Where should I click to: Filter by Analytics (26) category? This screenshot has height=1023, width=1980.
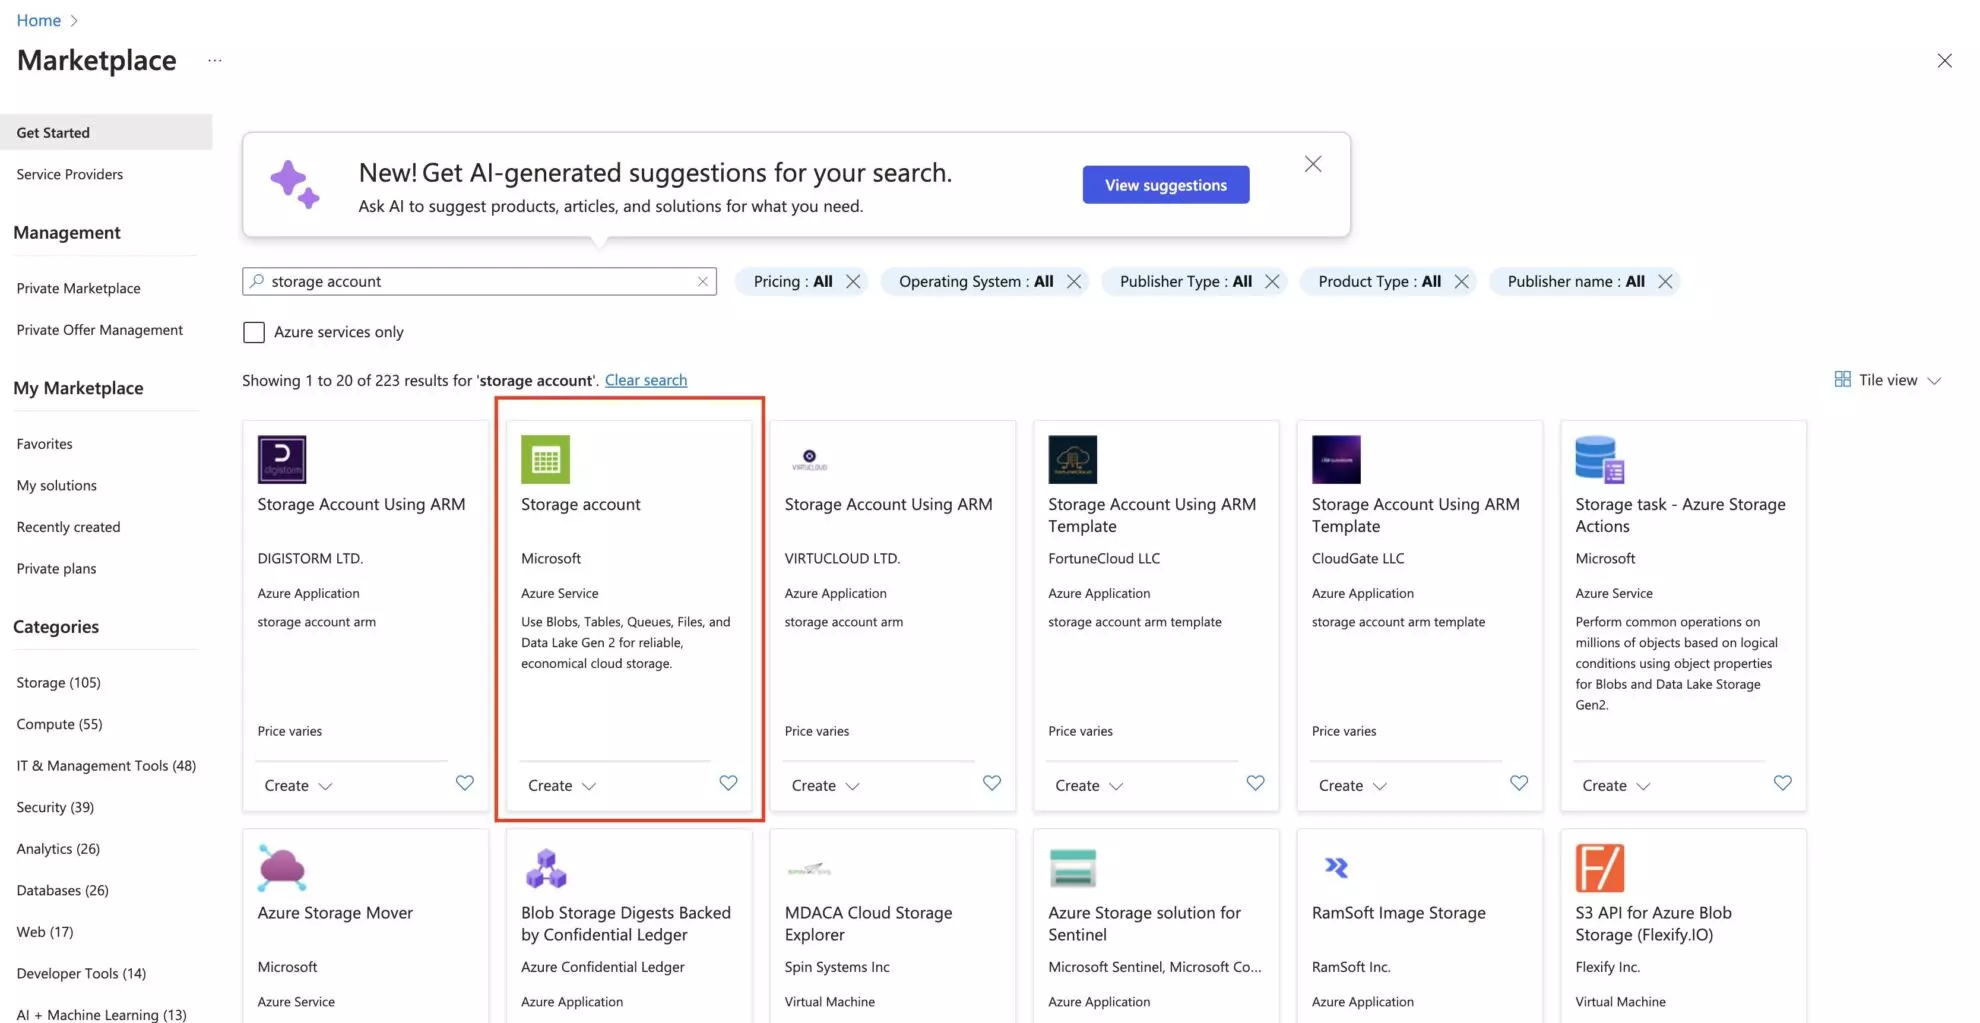(x=58, y=849)
